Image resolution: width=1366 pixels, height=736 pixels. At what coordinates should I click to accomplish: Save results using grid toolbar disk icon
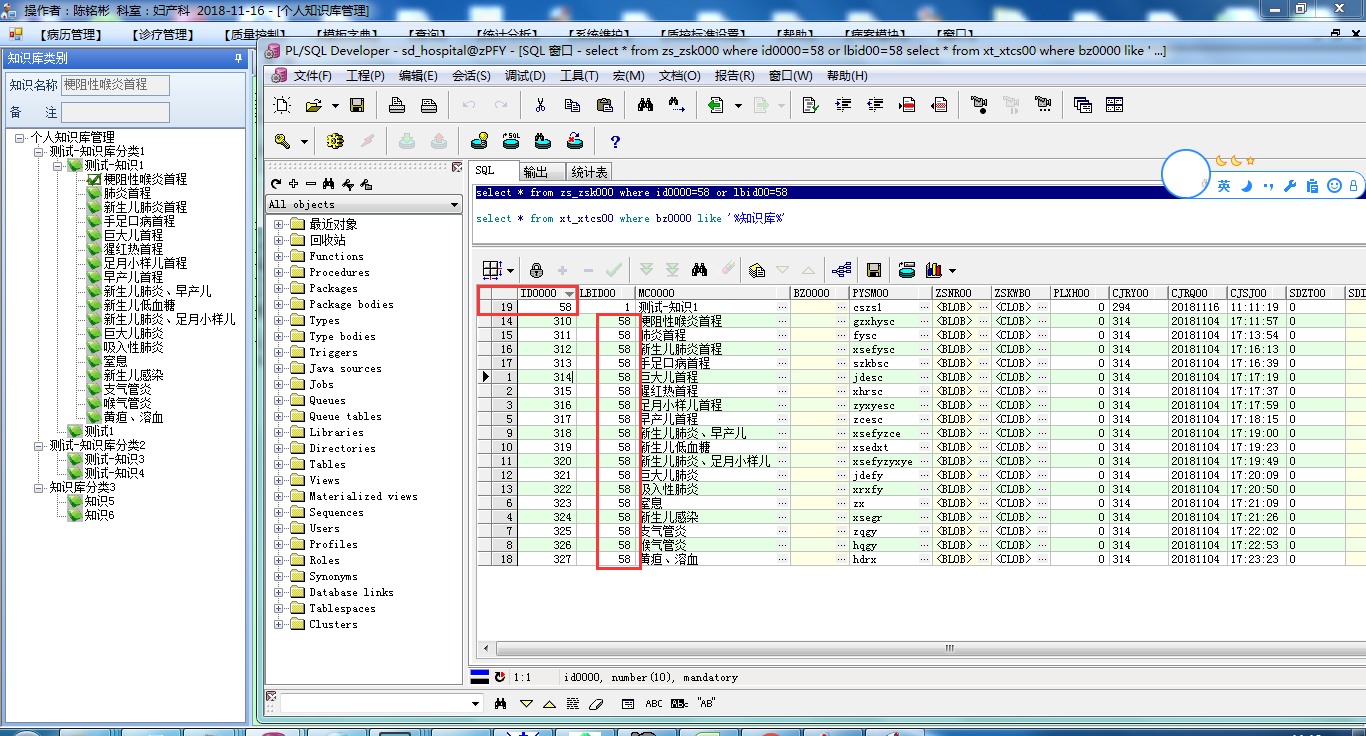coord(873,270)
